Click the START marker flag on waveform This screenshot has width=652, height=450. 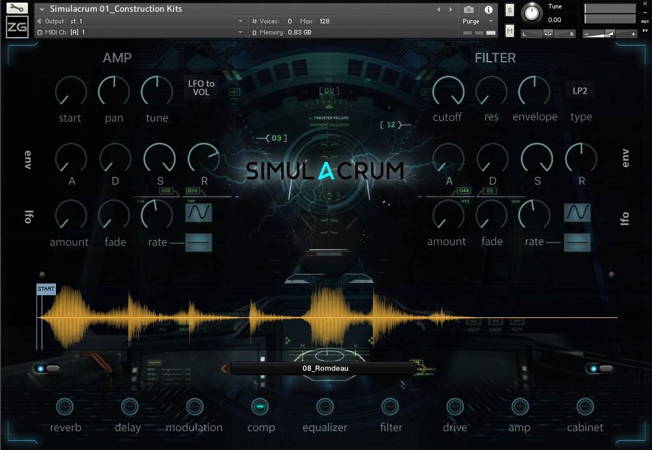point(46,289)
